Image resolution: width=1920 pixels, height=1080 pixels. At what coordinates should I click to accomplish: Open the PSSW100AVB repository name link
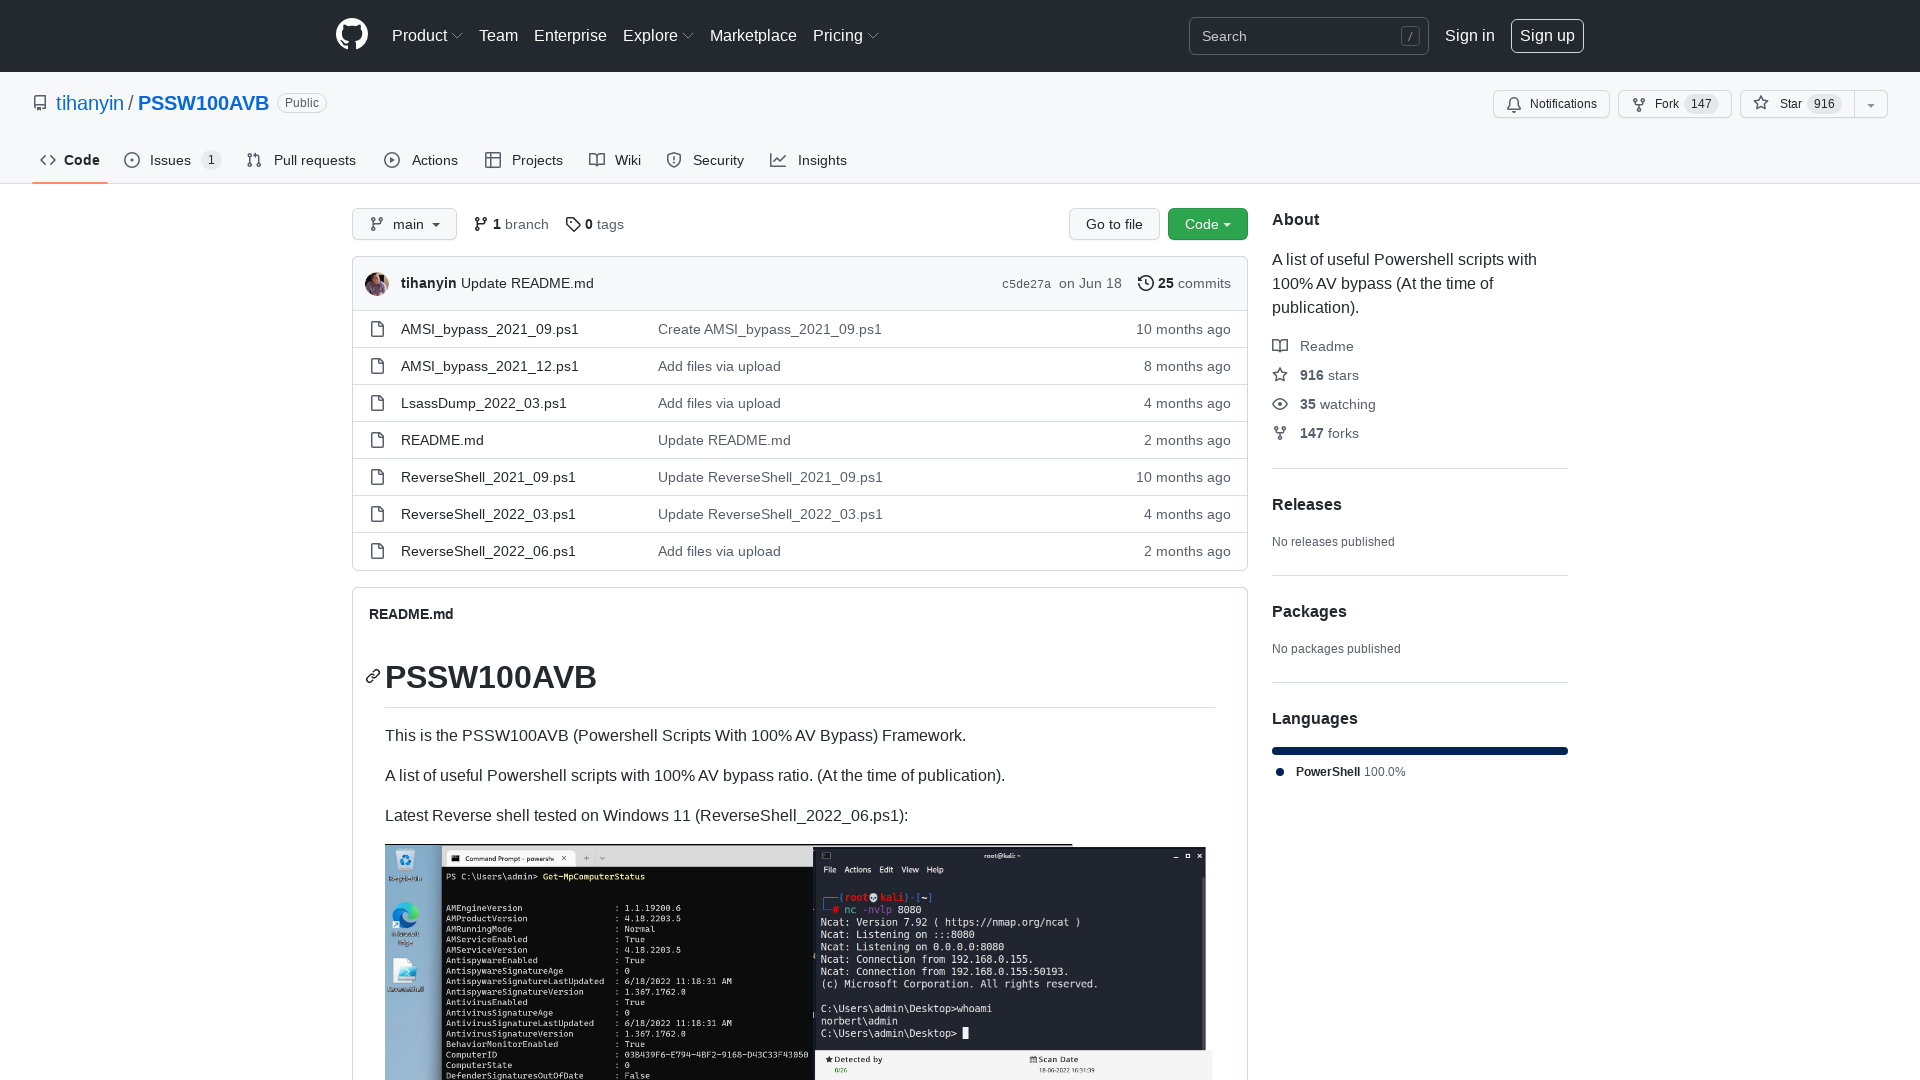(203, 103)
